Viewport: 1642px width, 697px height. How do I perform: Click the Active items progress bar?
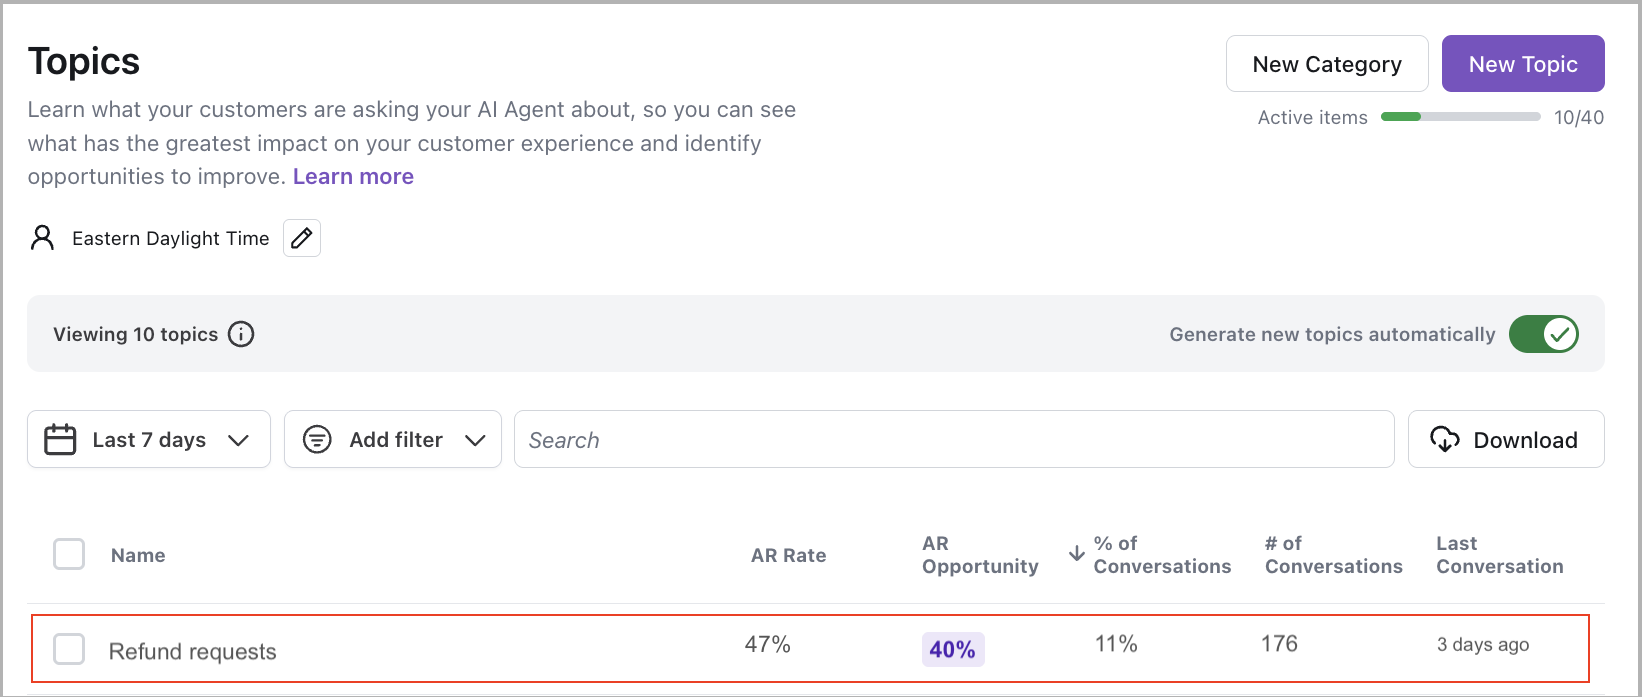tap(1460, 117)
